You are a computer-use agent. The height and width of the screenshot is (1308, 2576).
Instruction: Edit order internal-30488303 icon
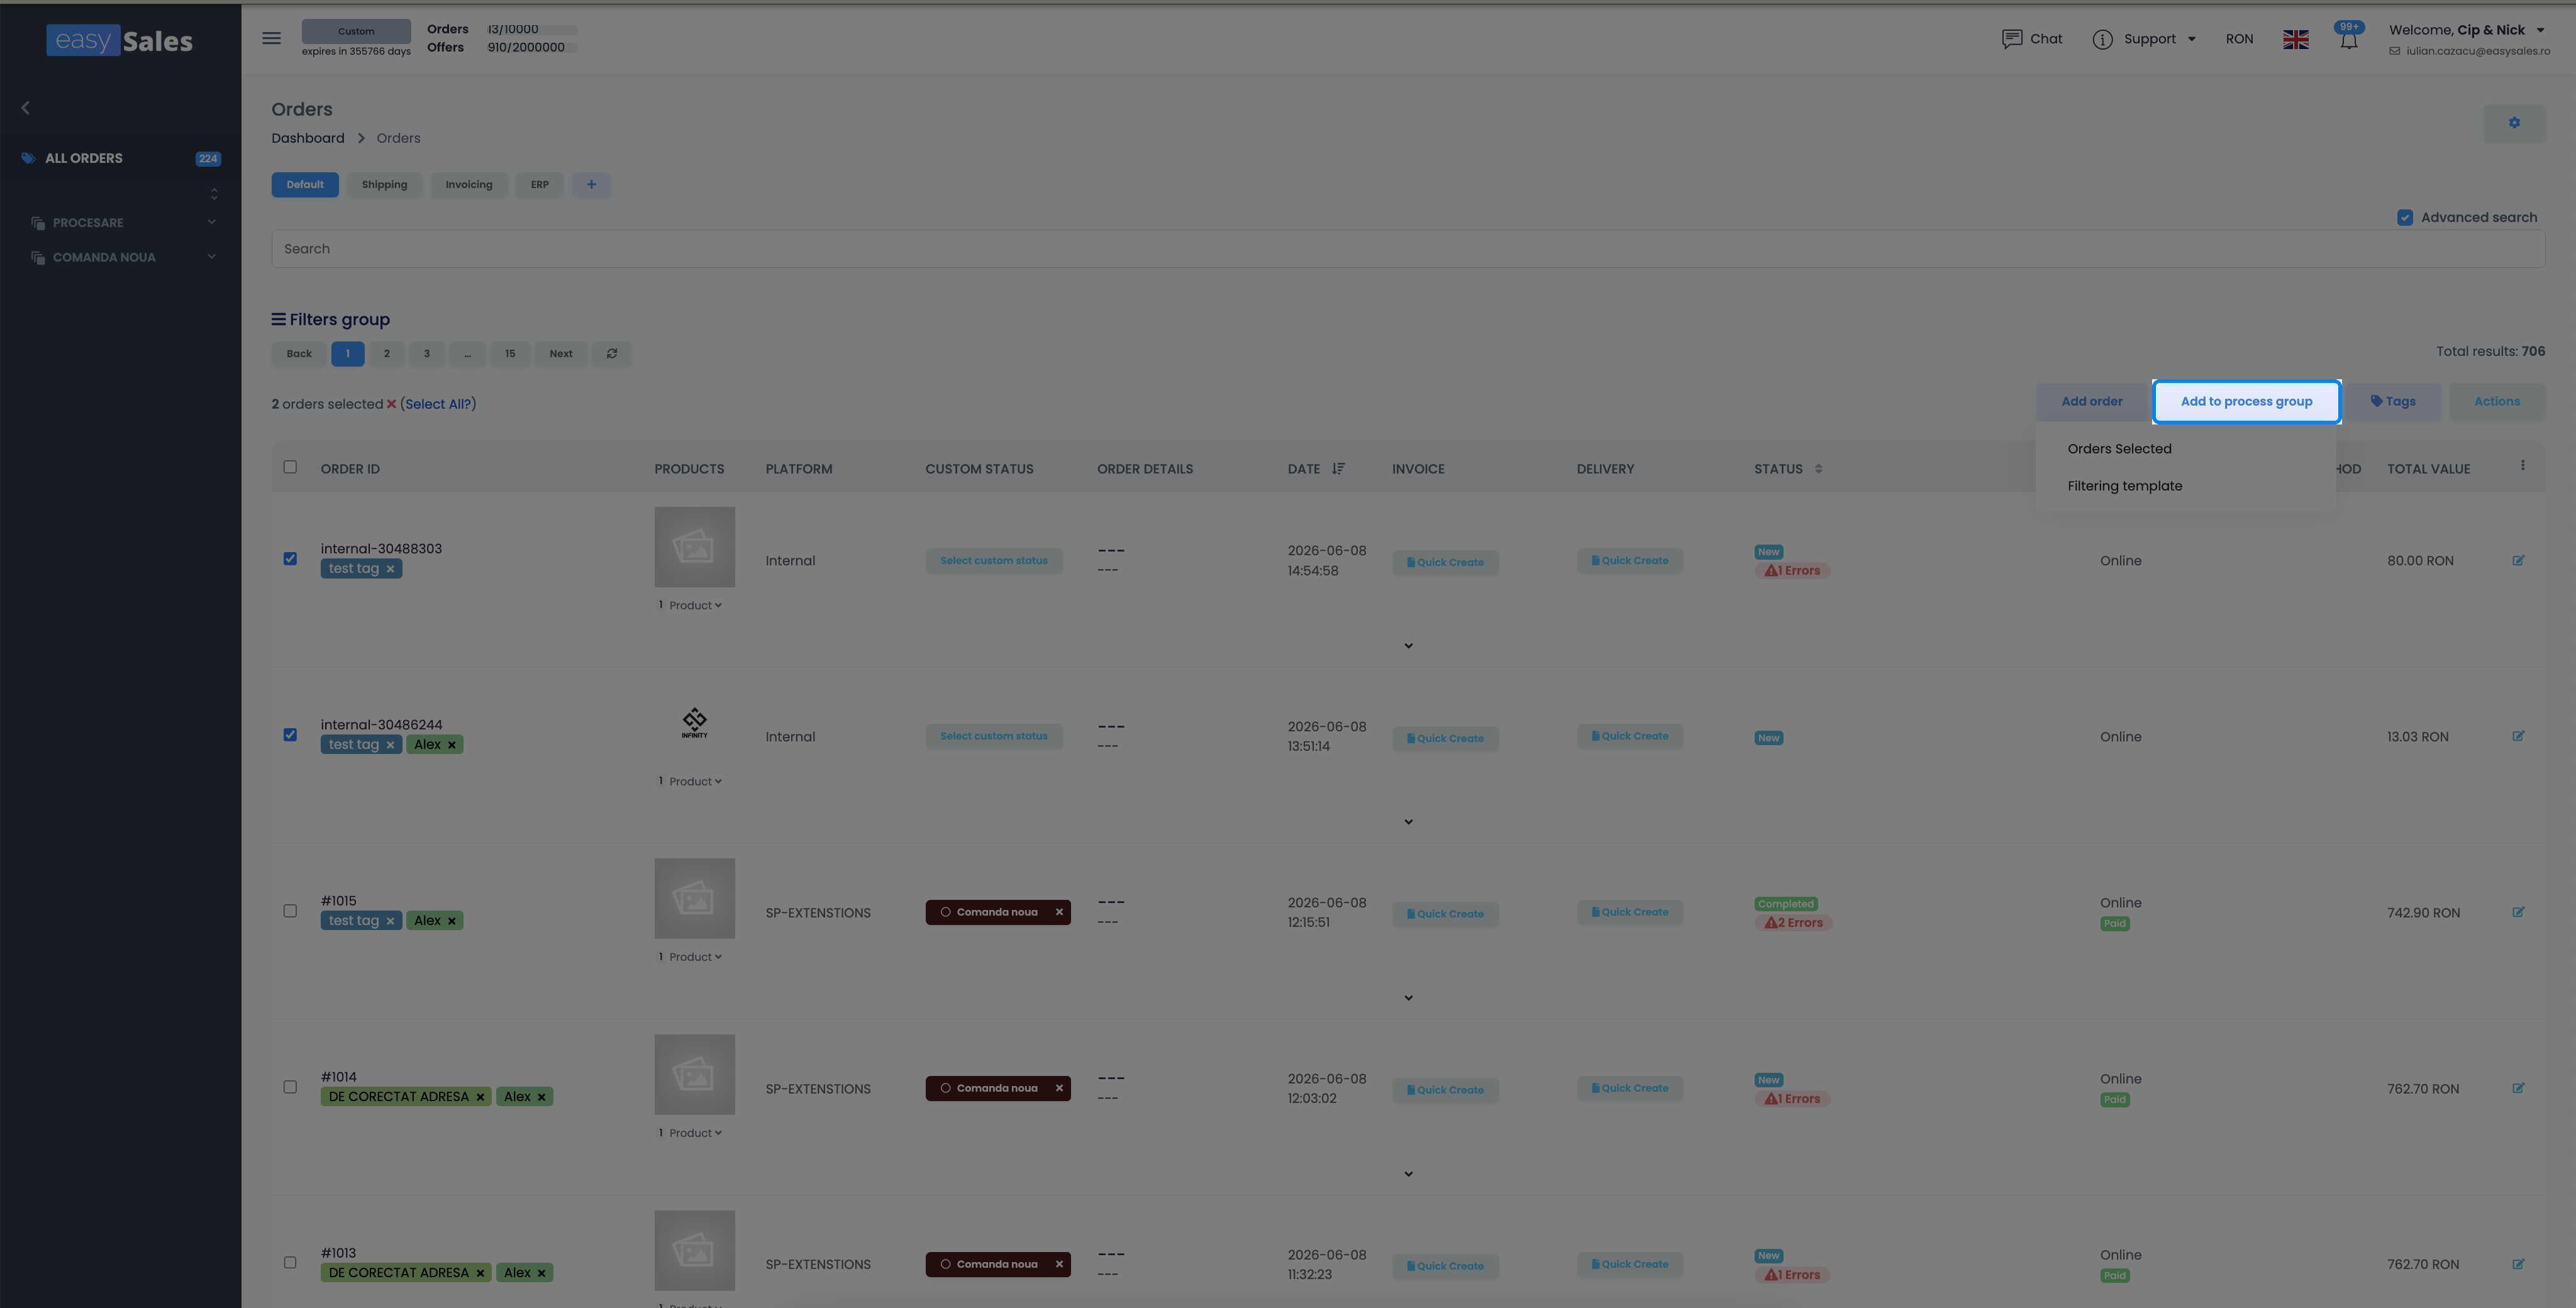[x=2518, y=560]
